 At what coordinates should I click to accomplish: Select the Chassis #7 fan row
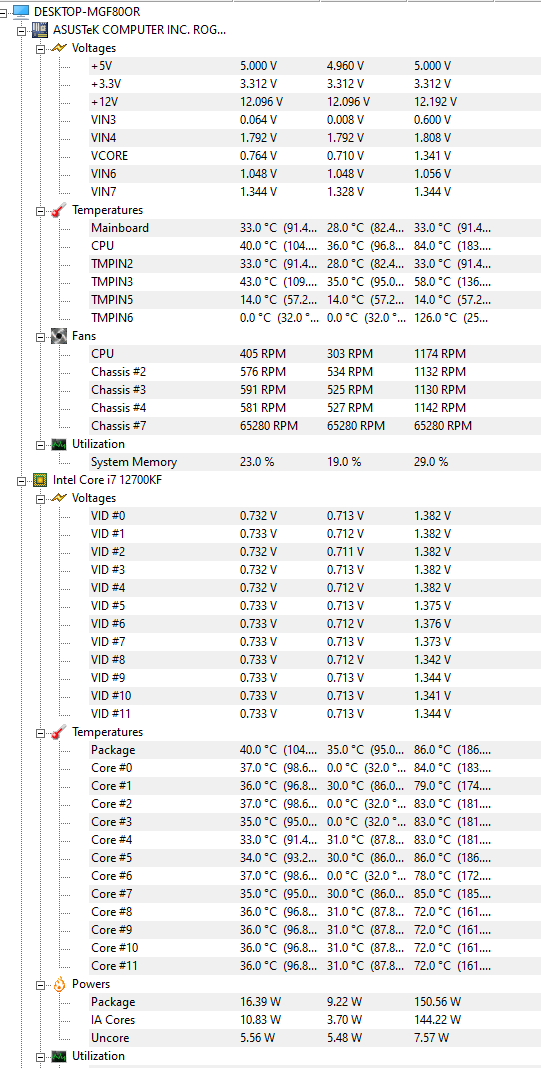pyautogui.click(x=314, y=426)
